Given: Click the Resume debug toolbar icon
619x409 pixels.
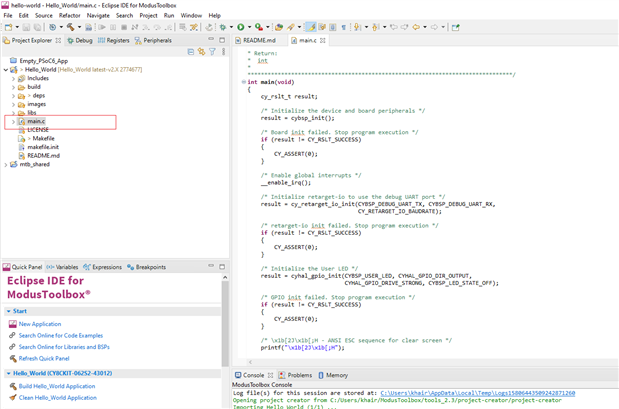Looking at the screenshot, I should [102, 27].
